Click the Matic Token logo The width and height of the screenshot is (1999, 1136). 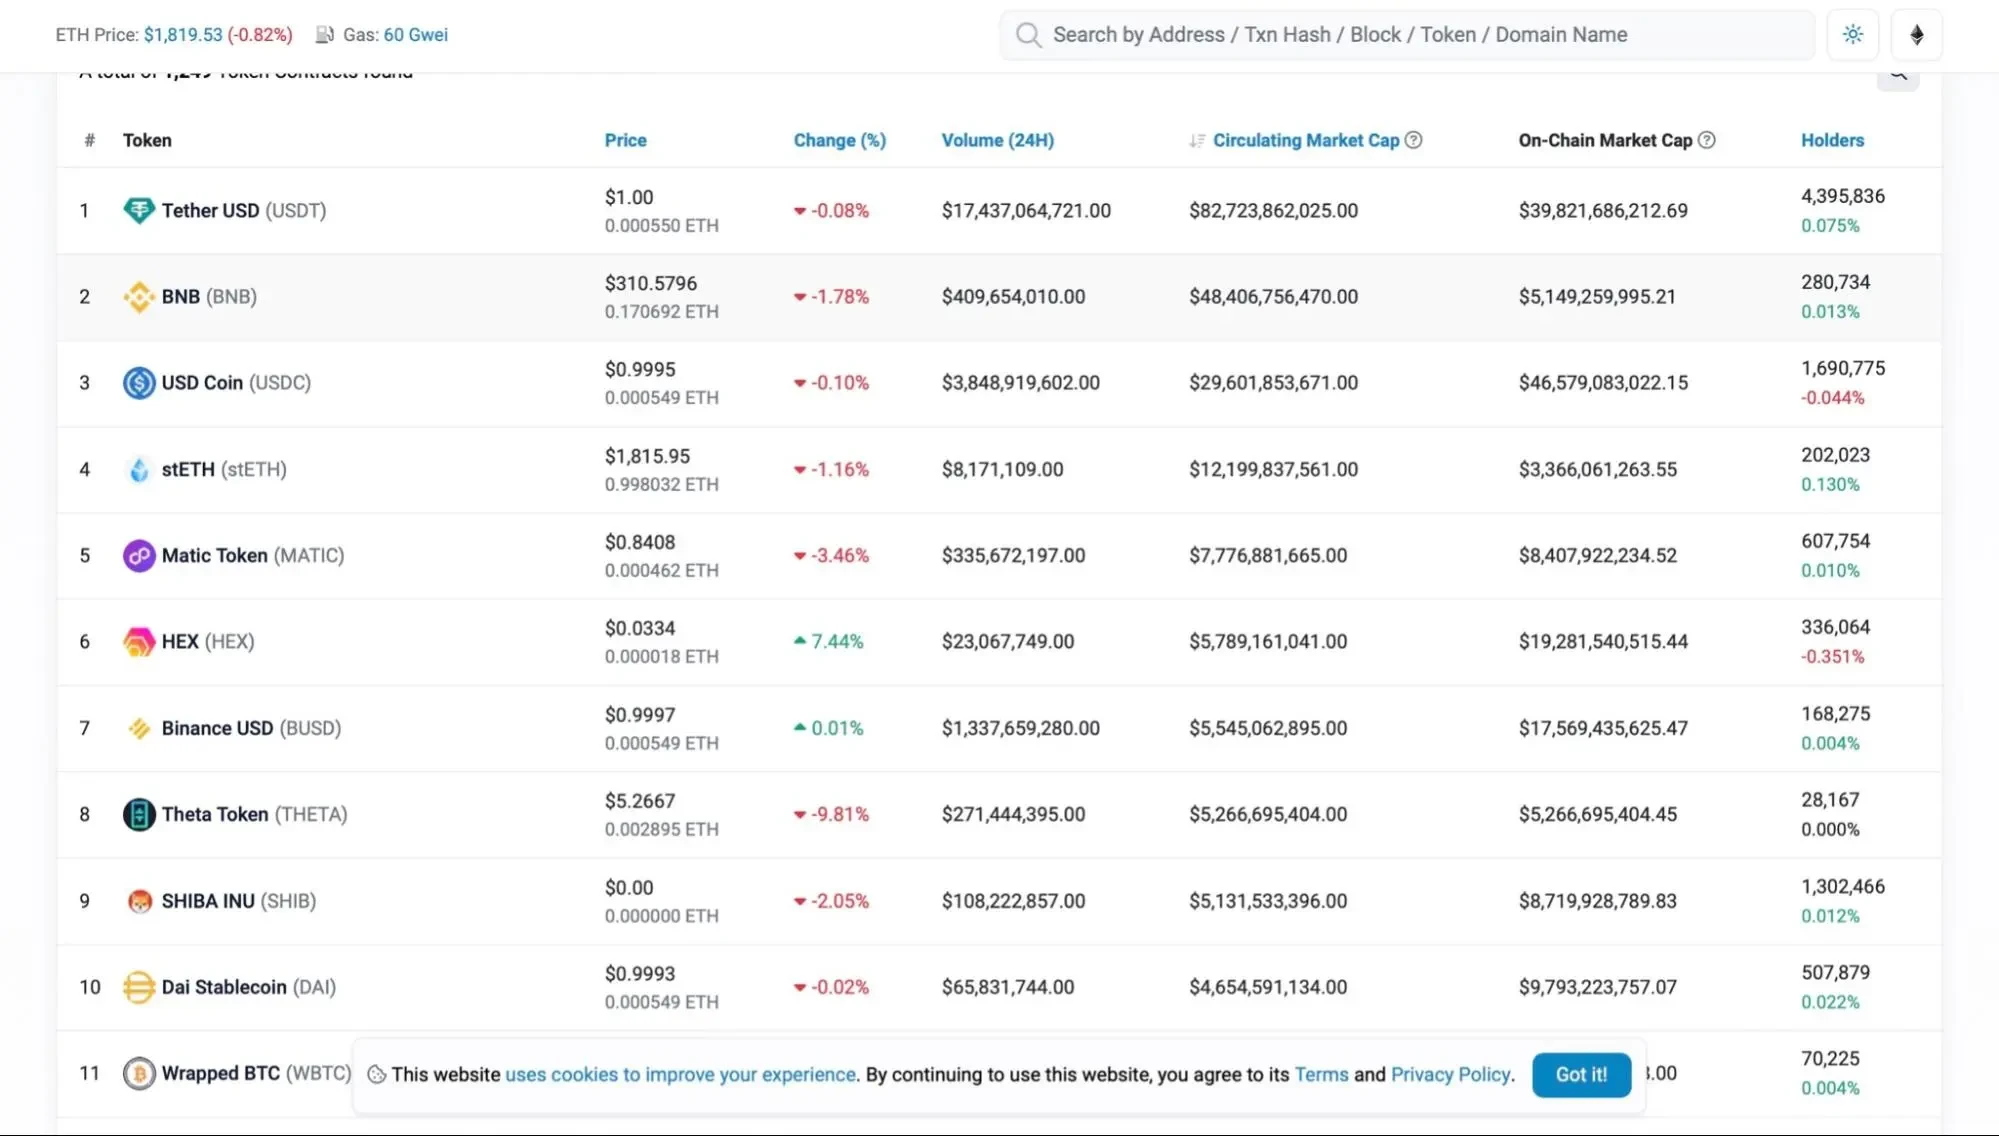[x=138, y=556]
